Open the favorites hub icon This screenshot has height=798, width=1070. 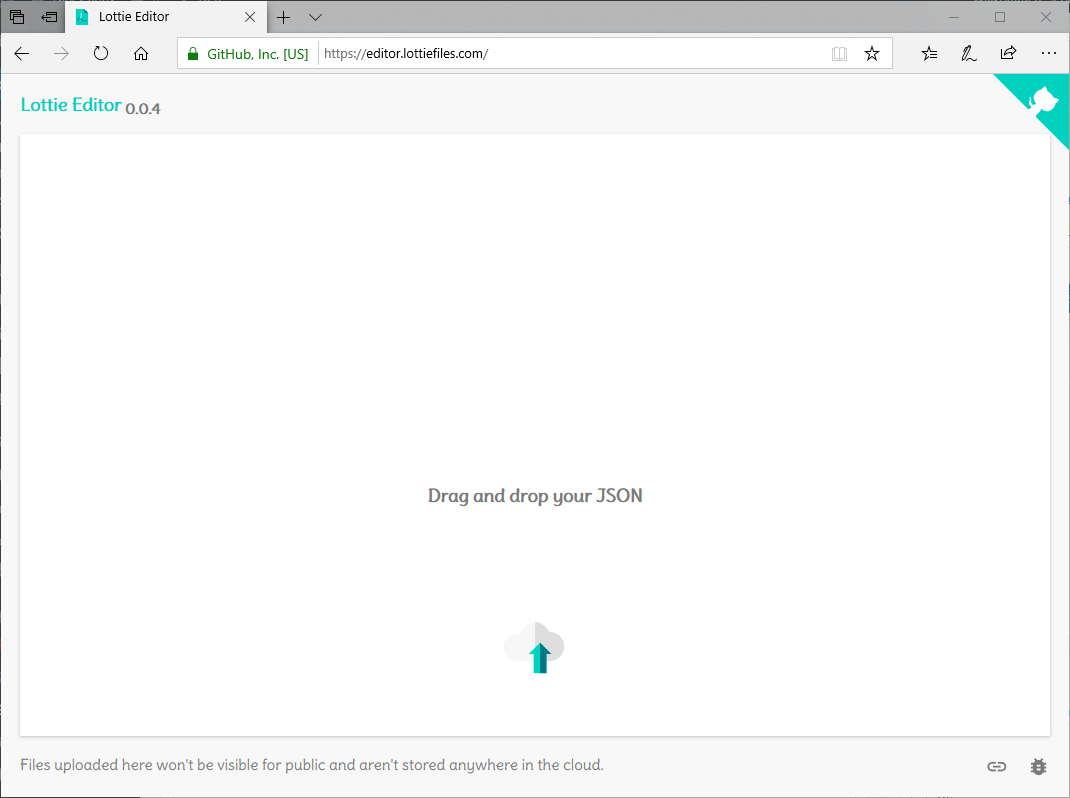(929, 54)
